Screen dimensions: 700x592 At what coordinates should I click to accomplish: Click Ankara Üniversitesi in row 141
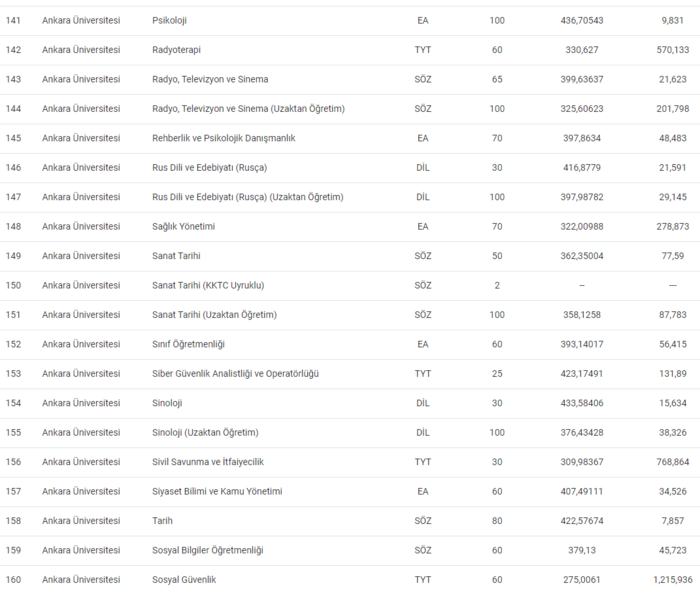pyautogui.click(x=80, y=20)
